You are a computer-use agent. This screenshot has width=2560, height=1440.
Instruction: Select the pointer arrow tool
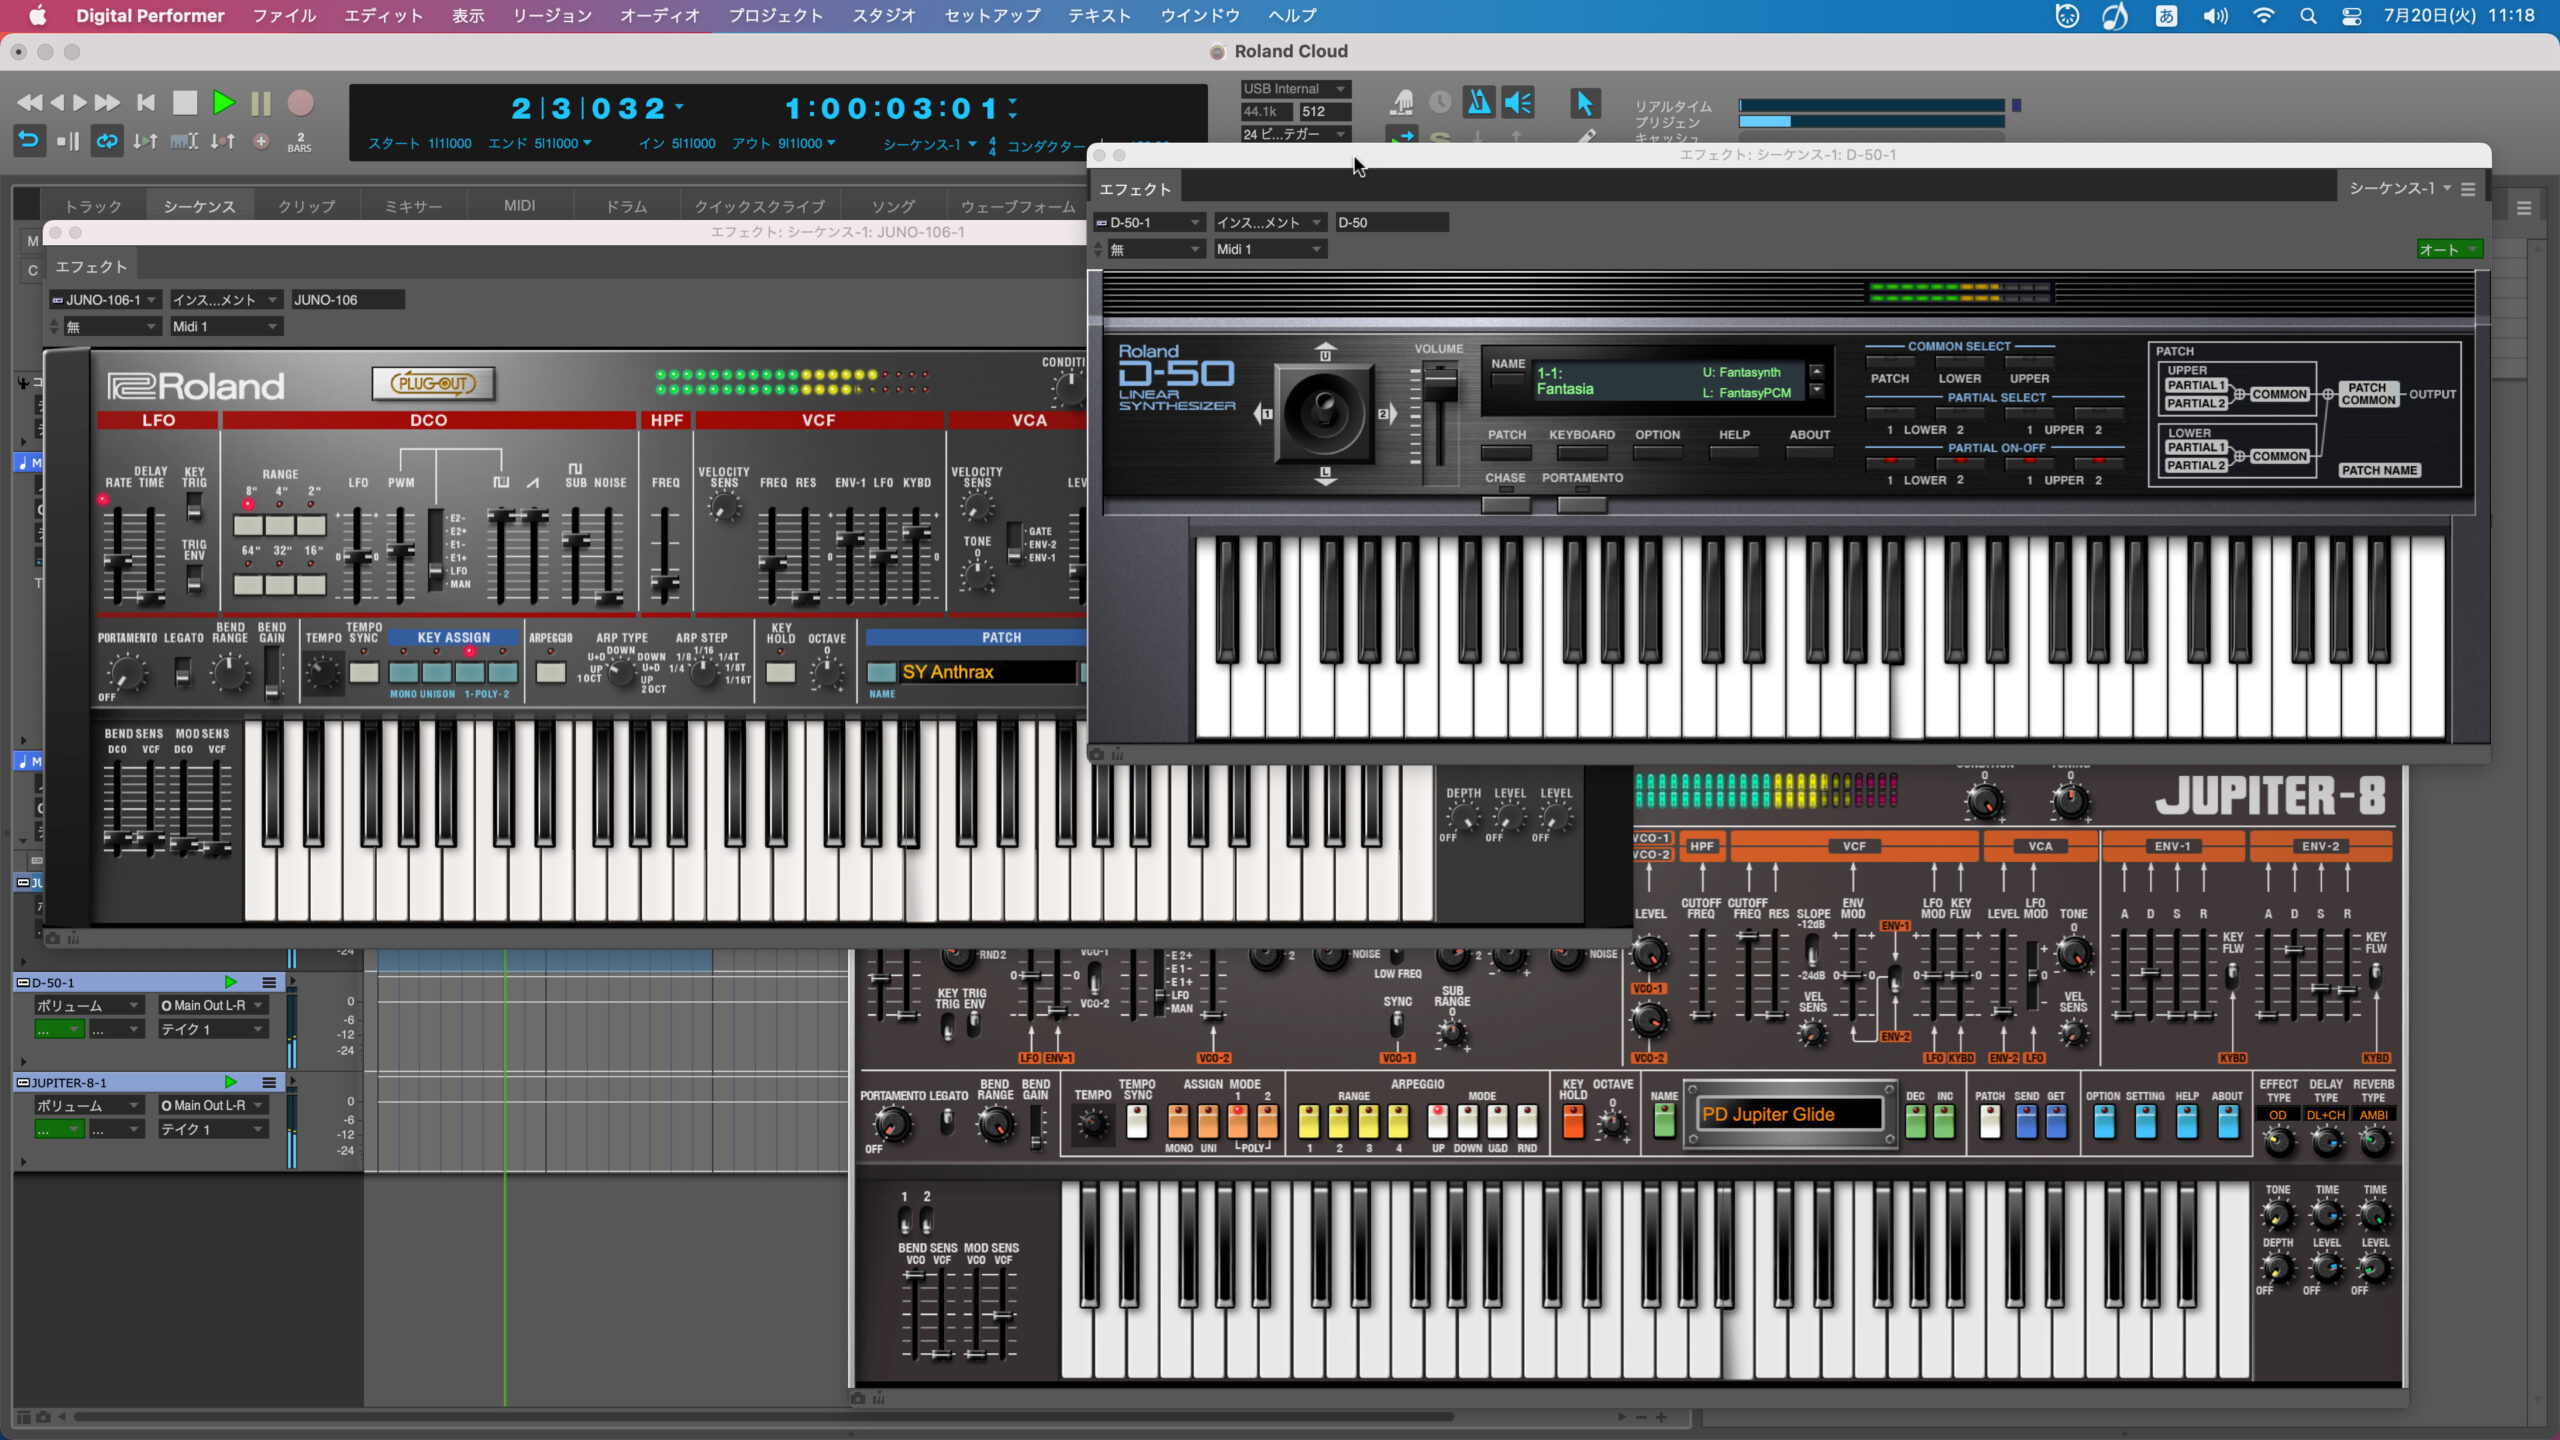tap(1584, 102)
